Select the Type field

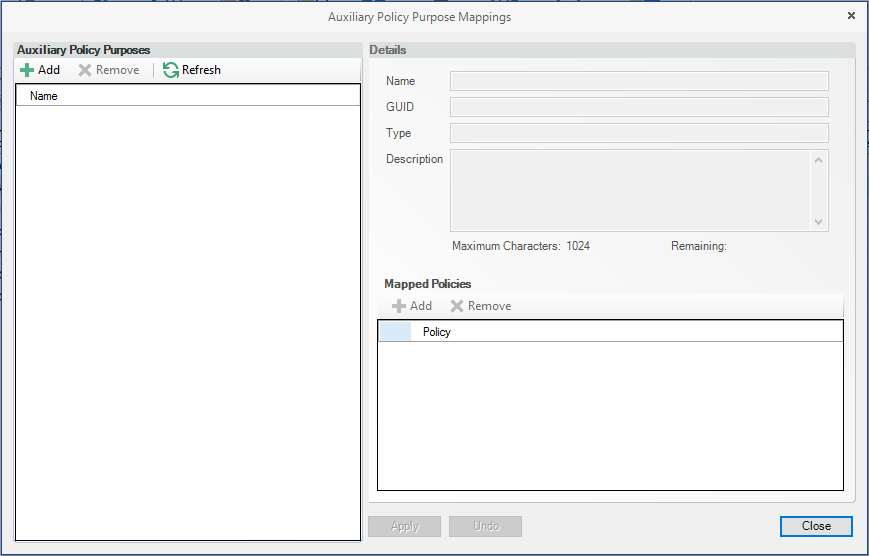coord(639,133)
